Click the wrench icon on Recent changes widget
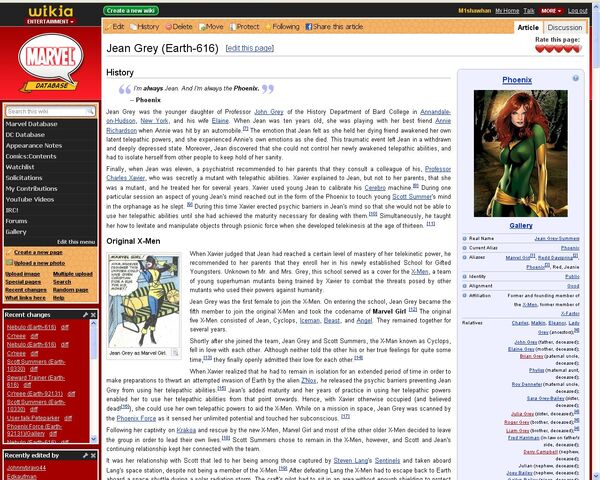This screenshot has height=480, width=600. (x=85, y=315)
